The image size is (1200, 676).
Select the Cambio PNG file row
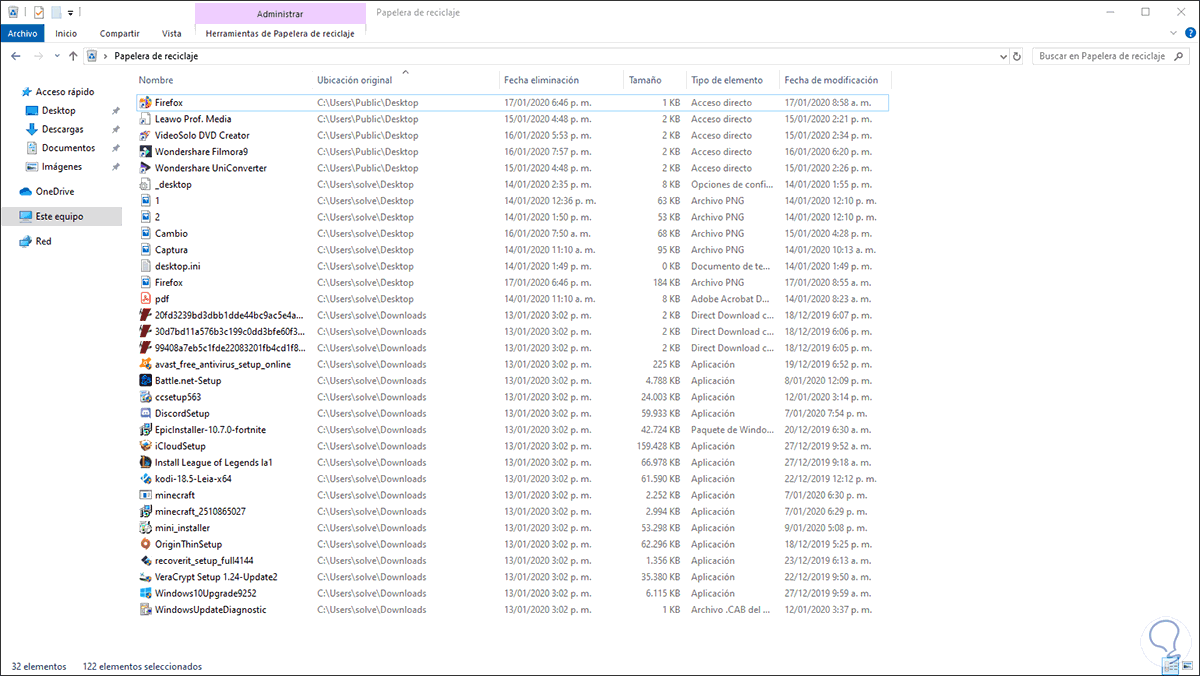click(x=512, y=233)
